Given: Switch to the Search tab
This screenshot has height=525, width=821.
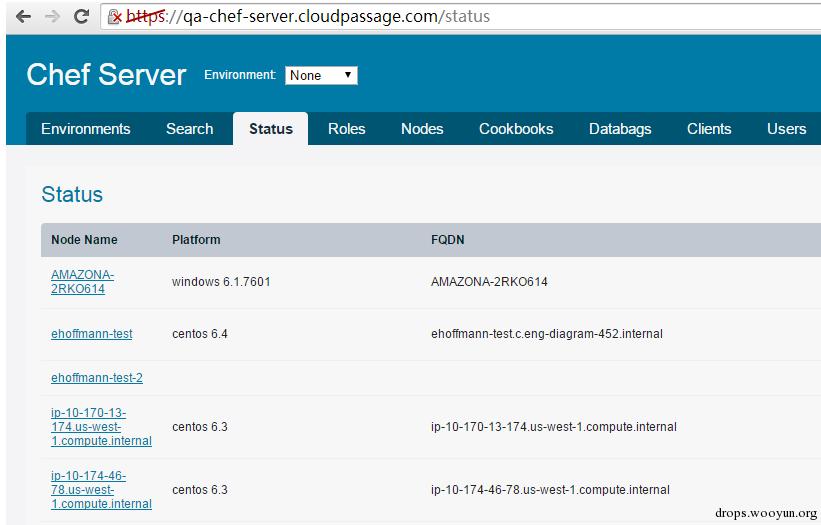Looking at the screenshot, I should click(x=190, y=129).
